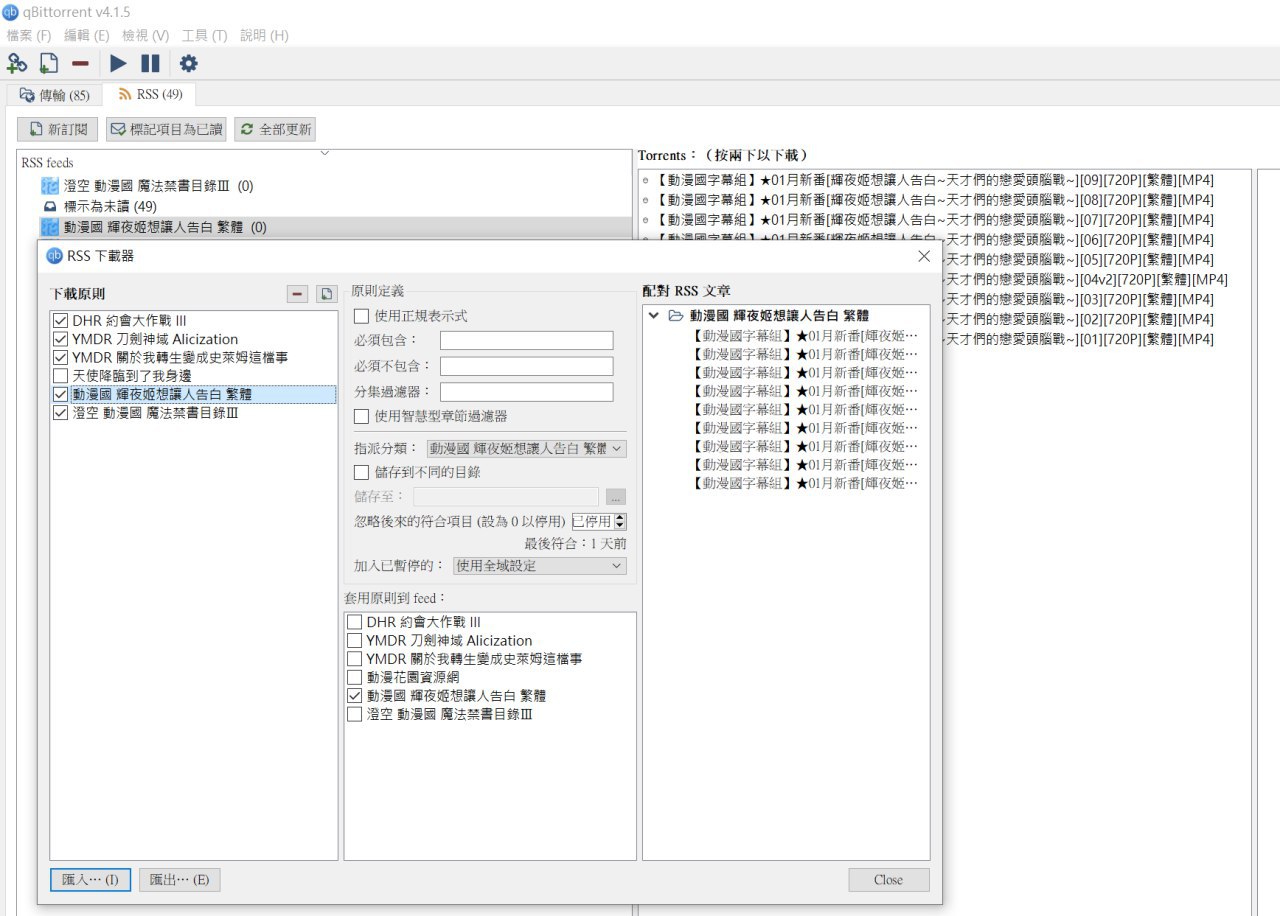The image size is (1280, 916).
Task: Open the 說明 (H) menu
Action: (264, 35)
